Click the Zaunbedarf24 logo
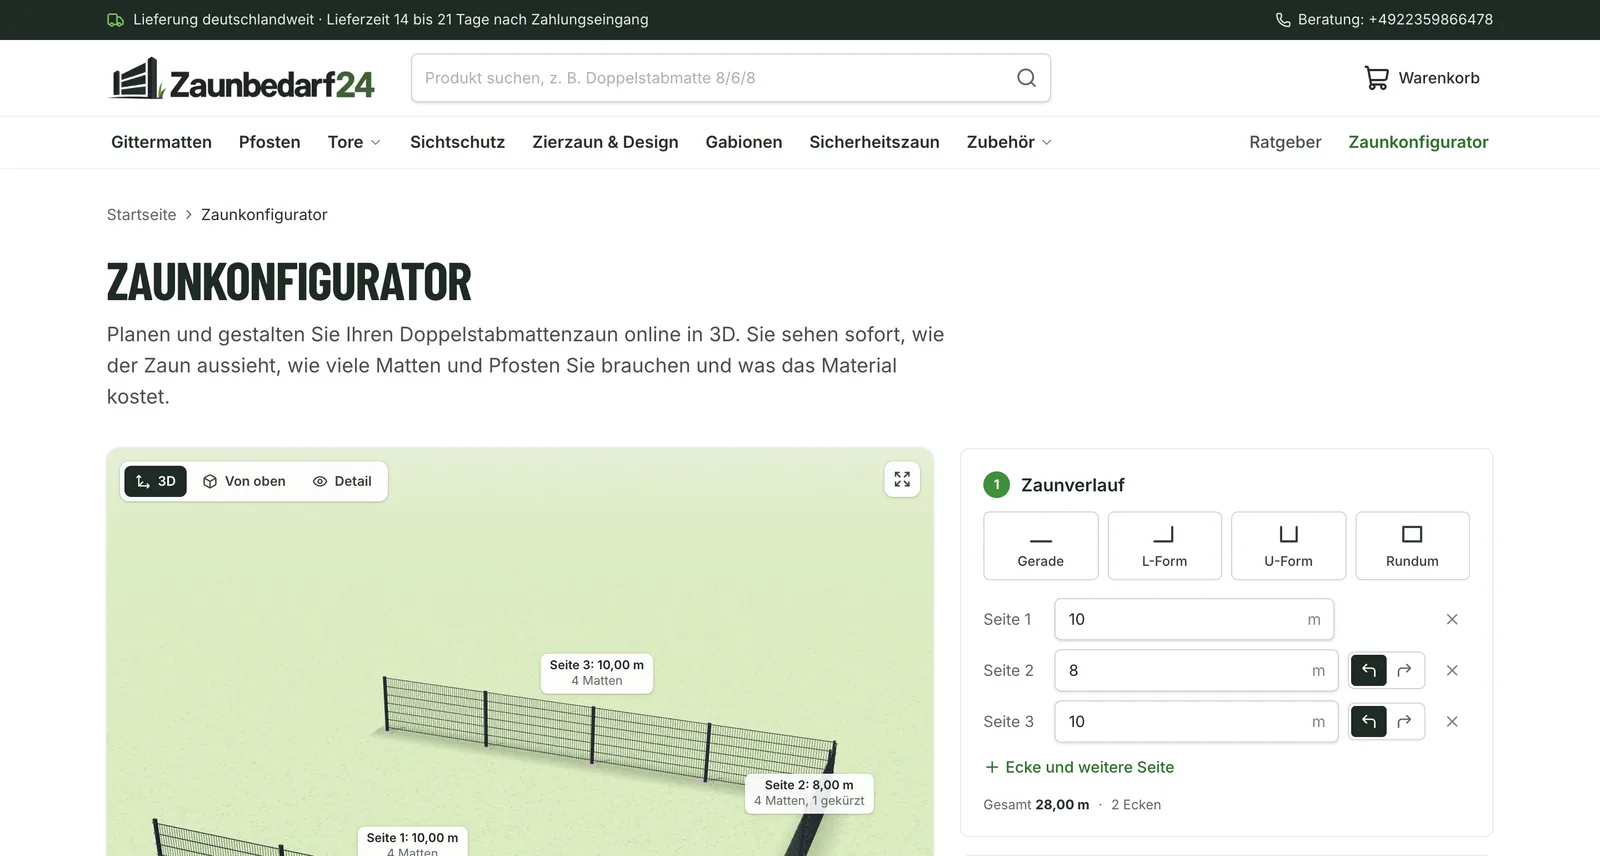 (242, 78)
